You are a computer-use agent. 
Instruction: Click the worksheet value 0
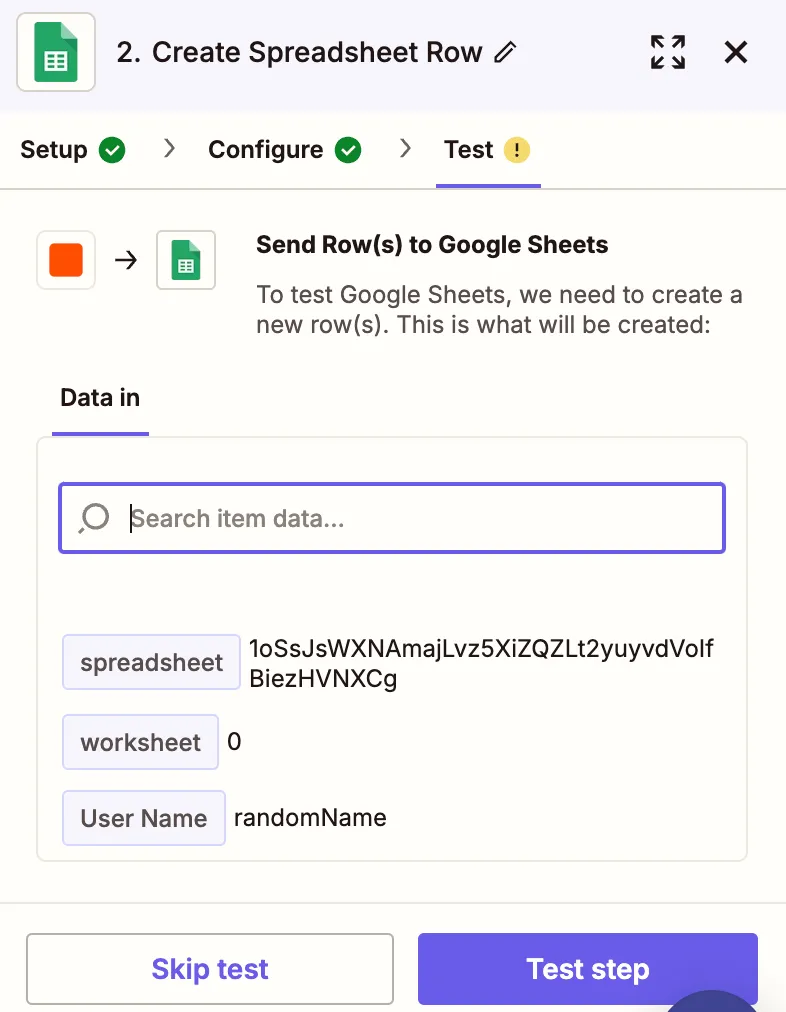(x=234, y=742)
